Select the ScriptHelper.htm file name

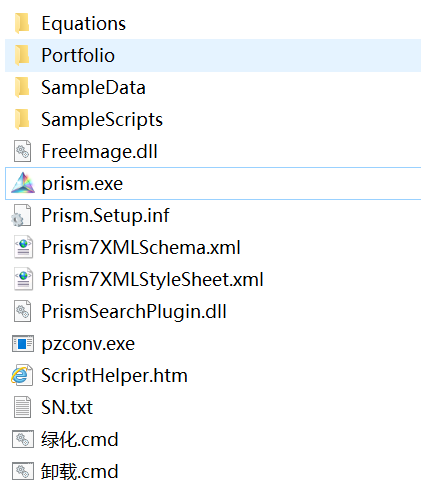tap(114, 375)
